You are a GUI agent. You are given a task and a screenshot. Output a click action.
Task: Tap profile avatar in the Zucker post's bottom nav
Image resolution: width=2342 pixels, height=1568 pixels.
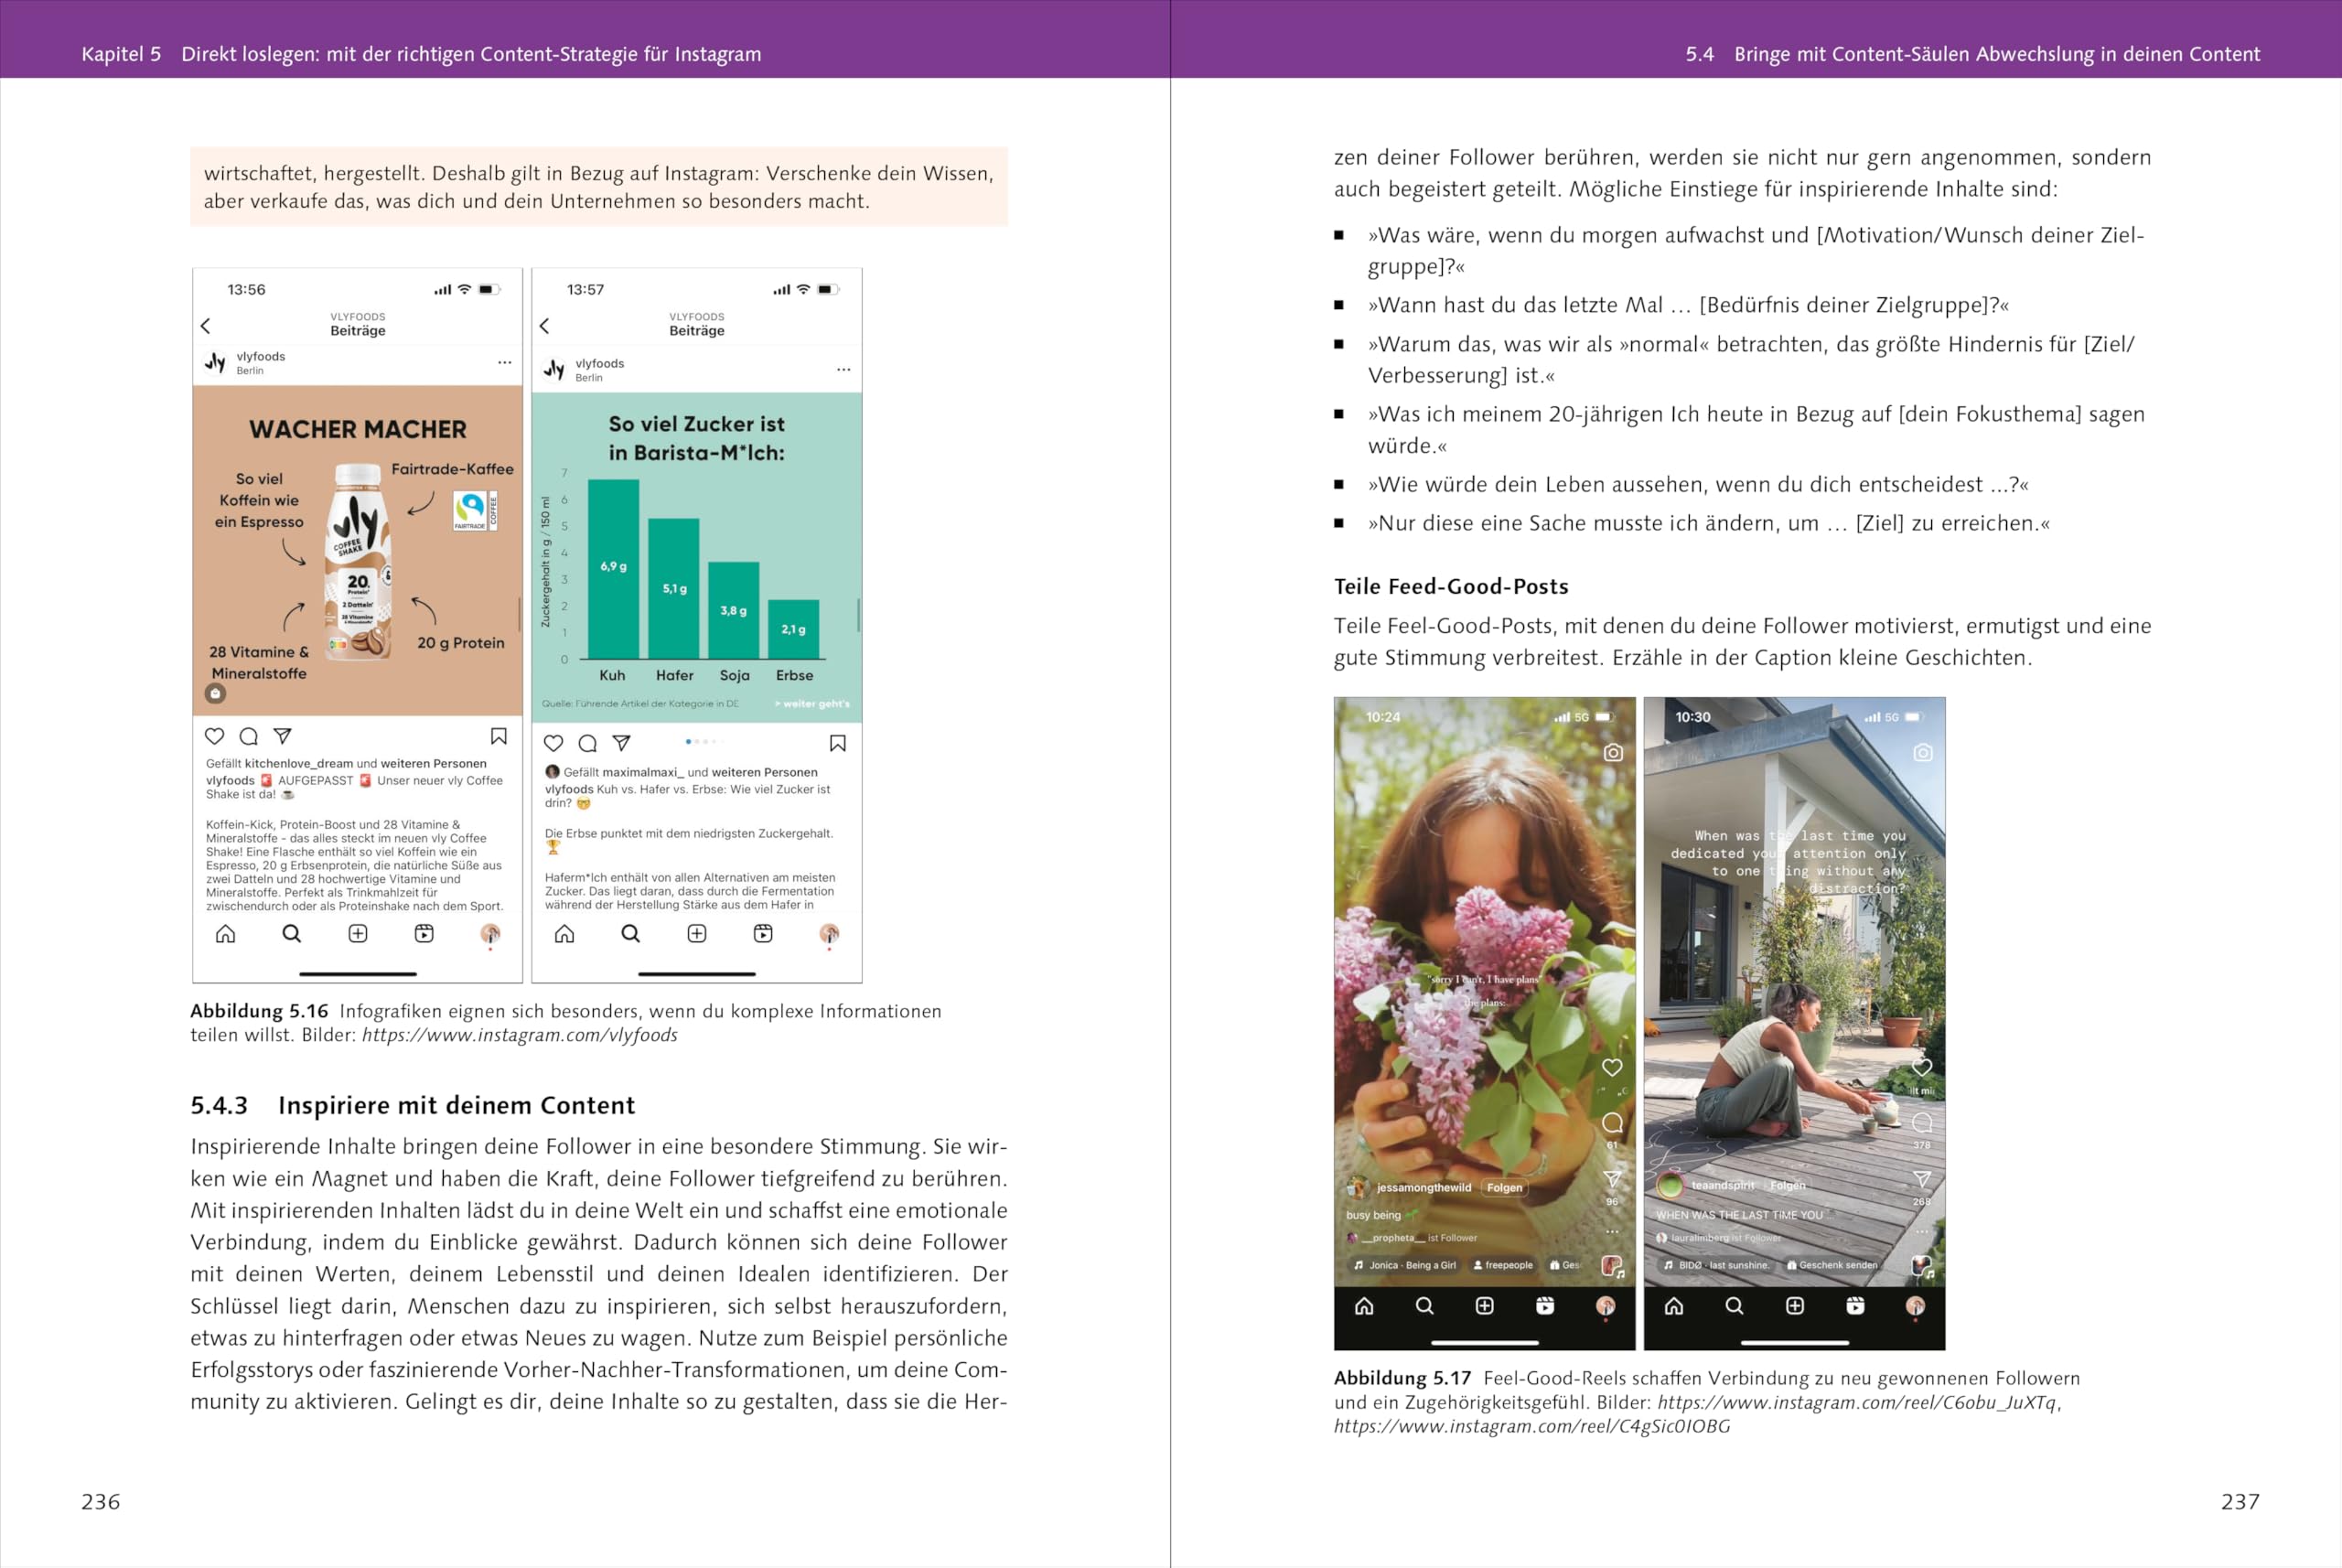[x=829, y=933]
